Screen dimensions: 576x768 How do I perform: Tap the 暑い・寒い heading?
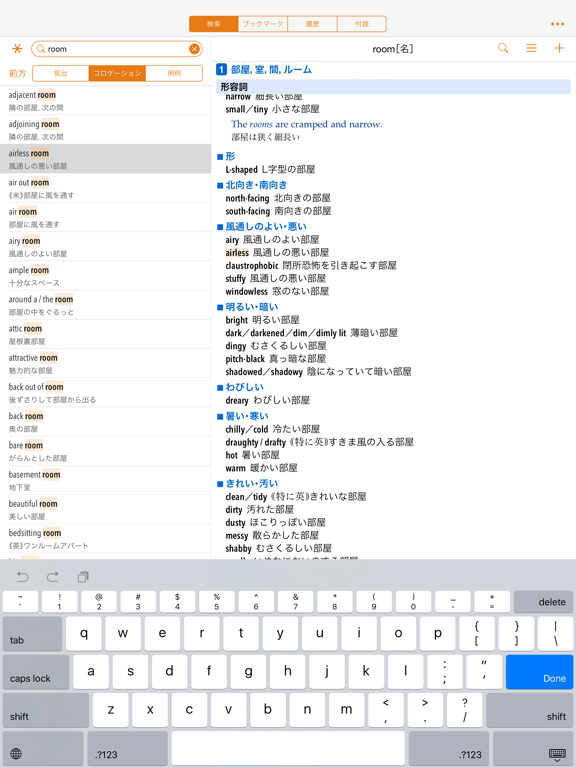247,416
